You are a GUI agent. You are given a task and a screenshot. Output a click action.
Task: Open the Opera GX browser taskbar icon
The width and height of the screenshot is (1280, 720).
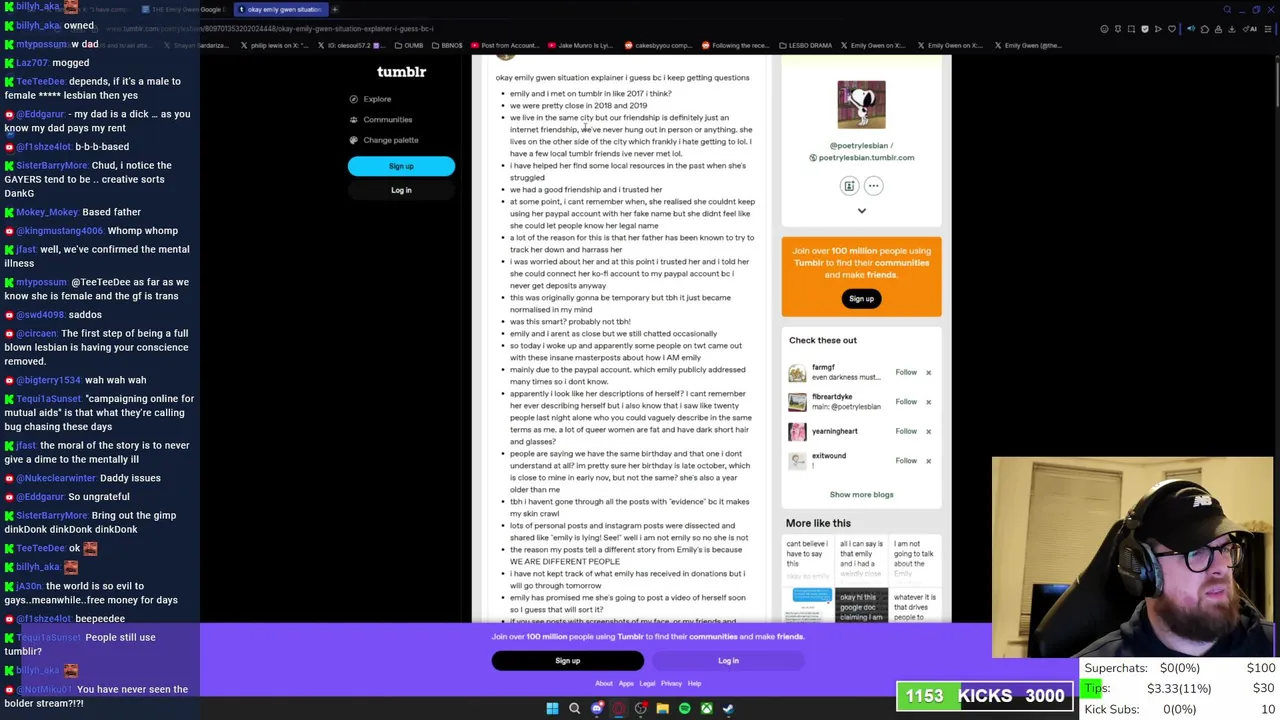(619, 709)
